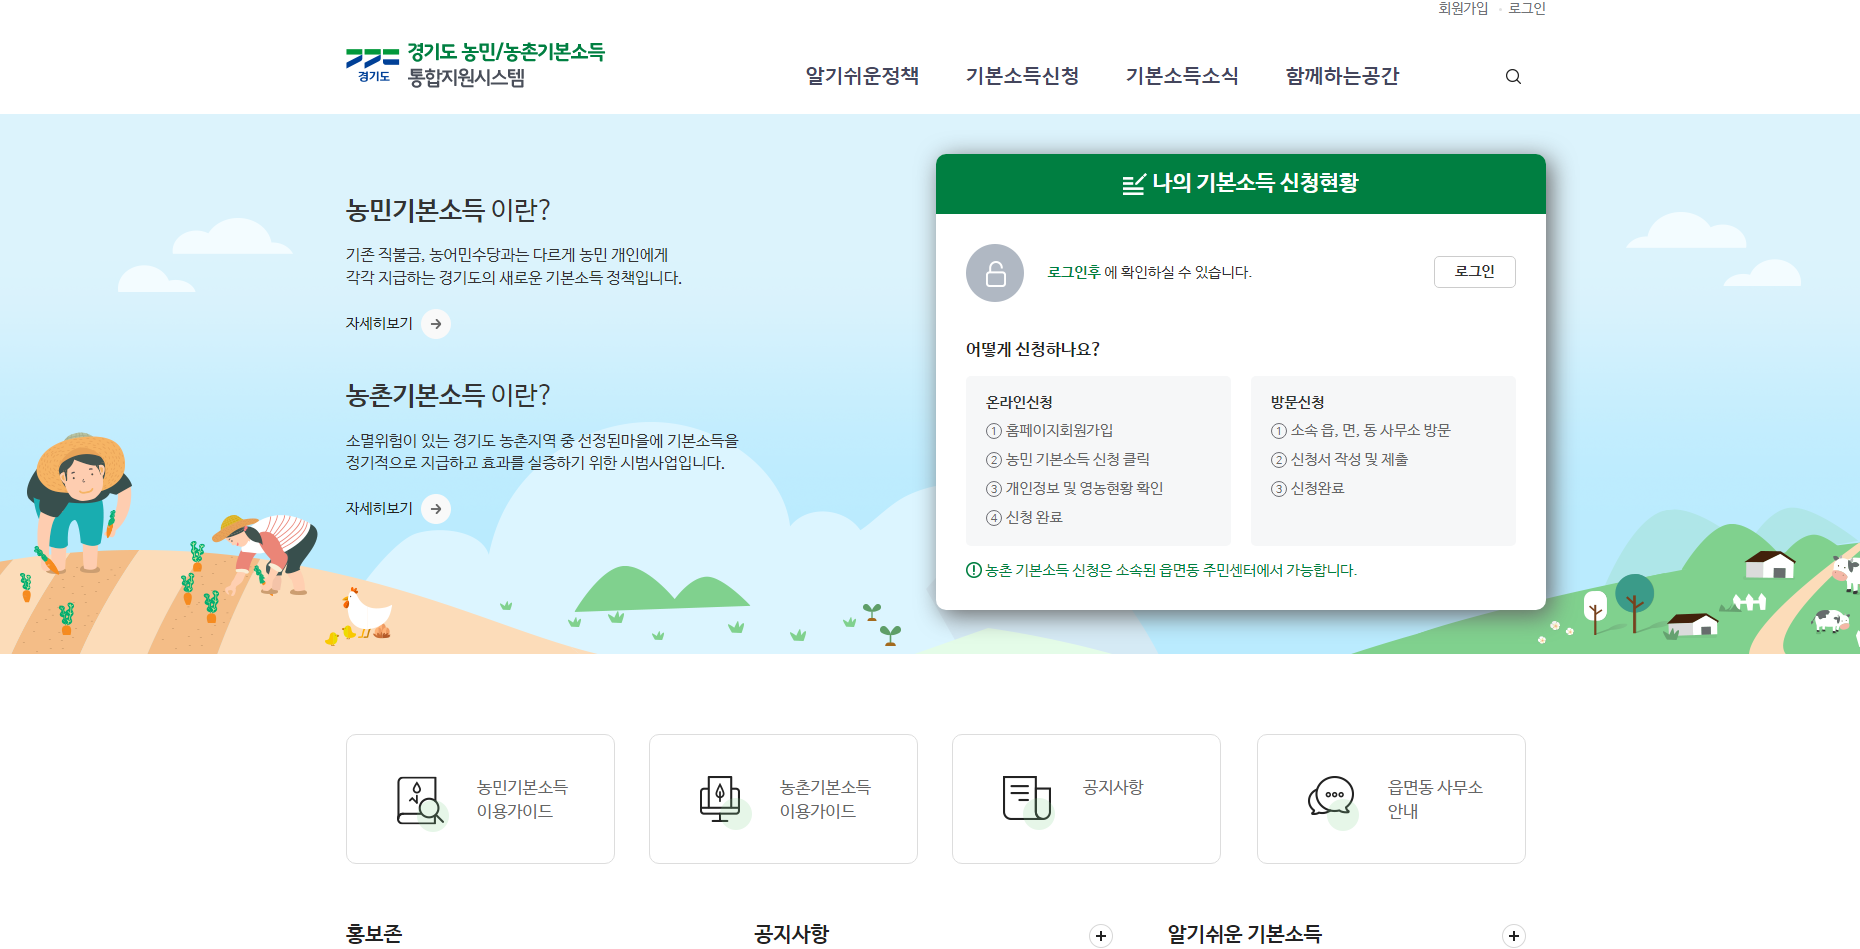Click step ② 농민 기본소득 신청 클릭
Viewport: 1860px width, 949px height.
point(1068,460)
